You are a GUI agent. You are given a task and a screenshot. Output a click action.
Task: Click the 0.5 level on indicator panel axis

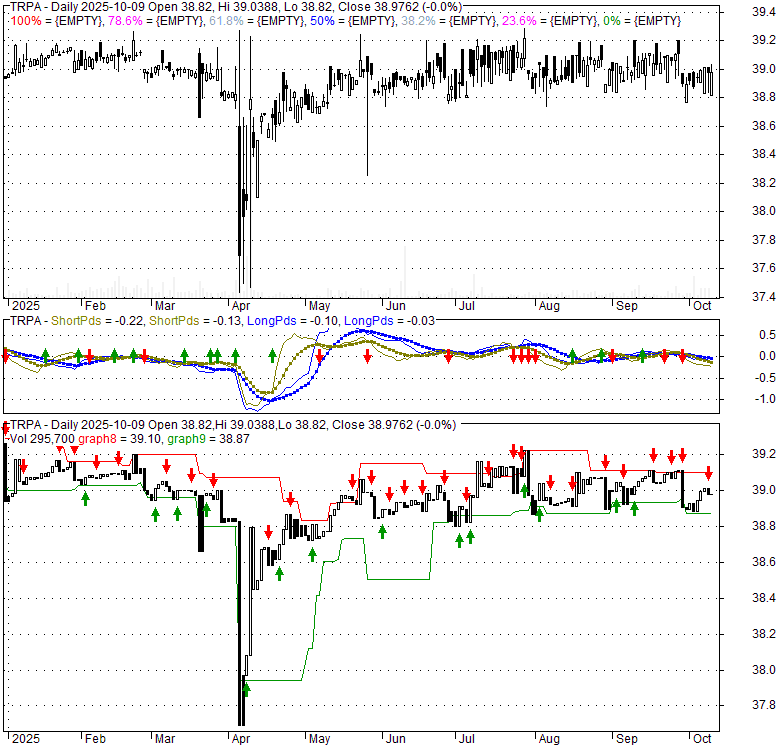(x=767, y=335)
